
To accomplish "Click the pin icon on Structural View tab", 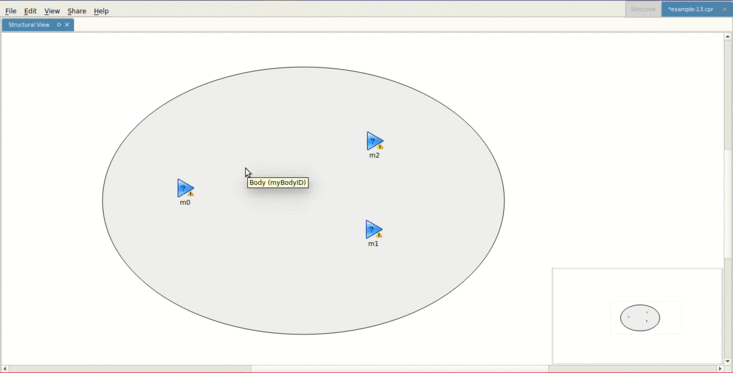I will coord(59,25).
